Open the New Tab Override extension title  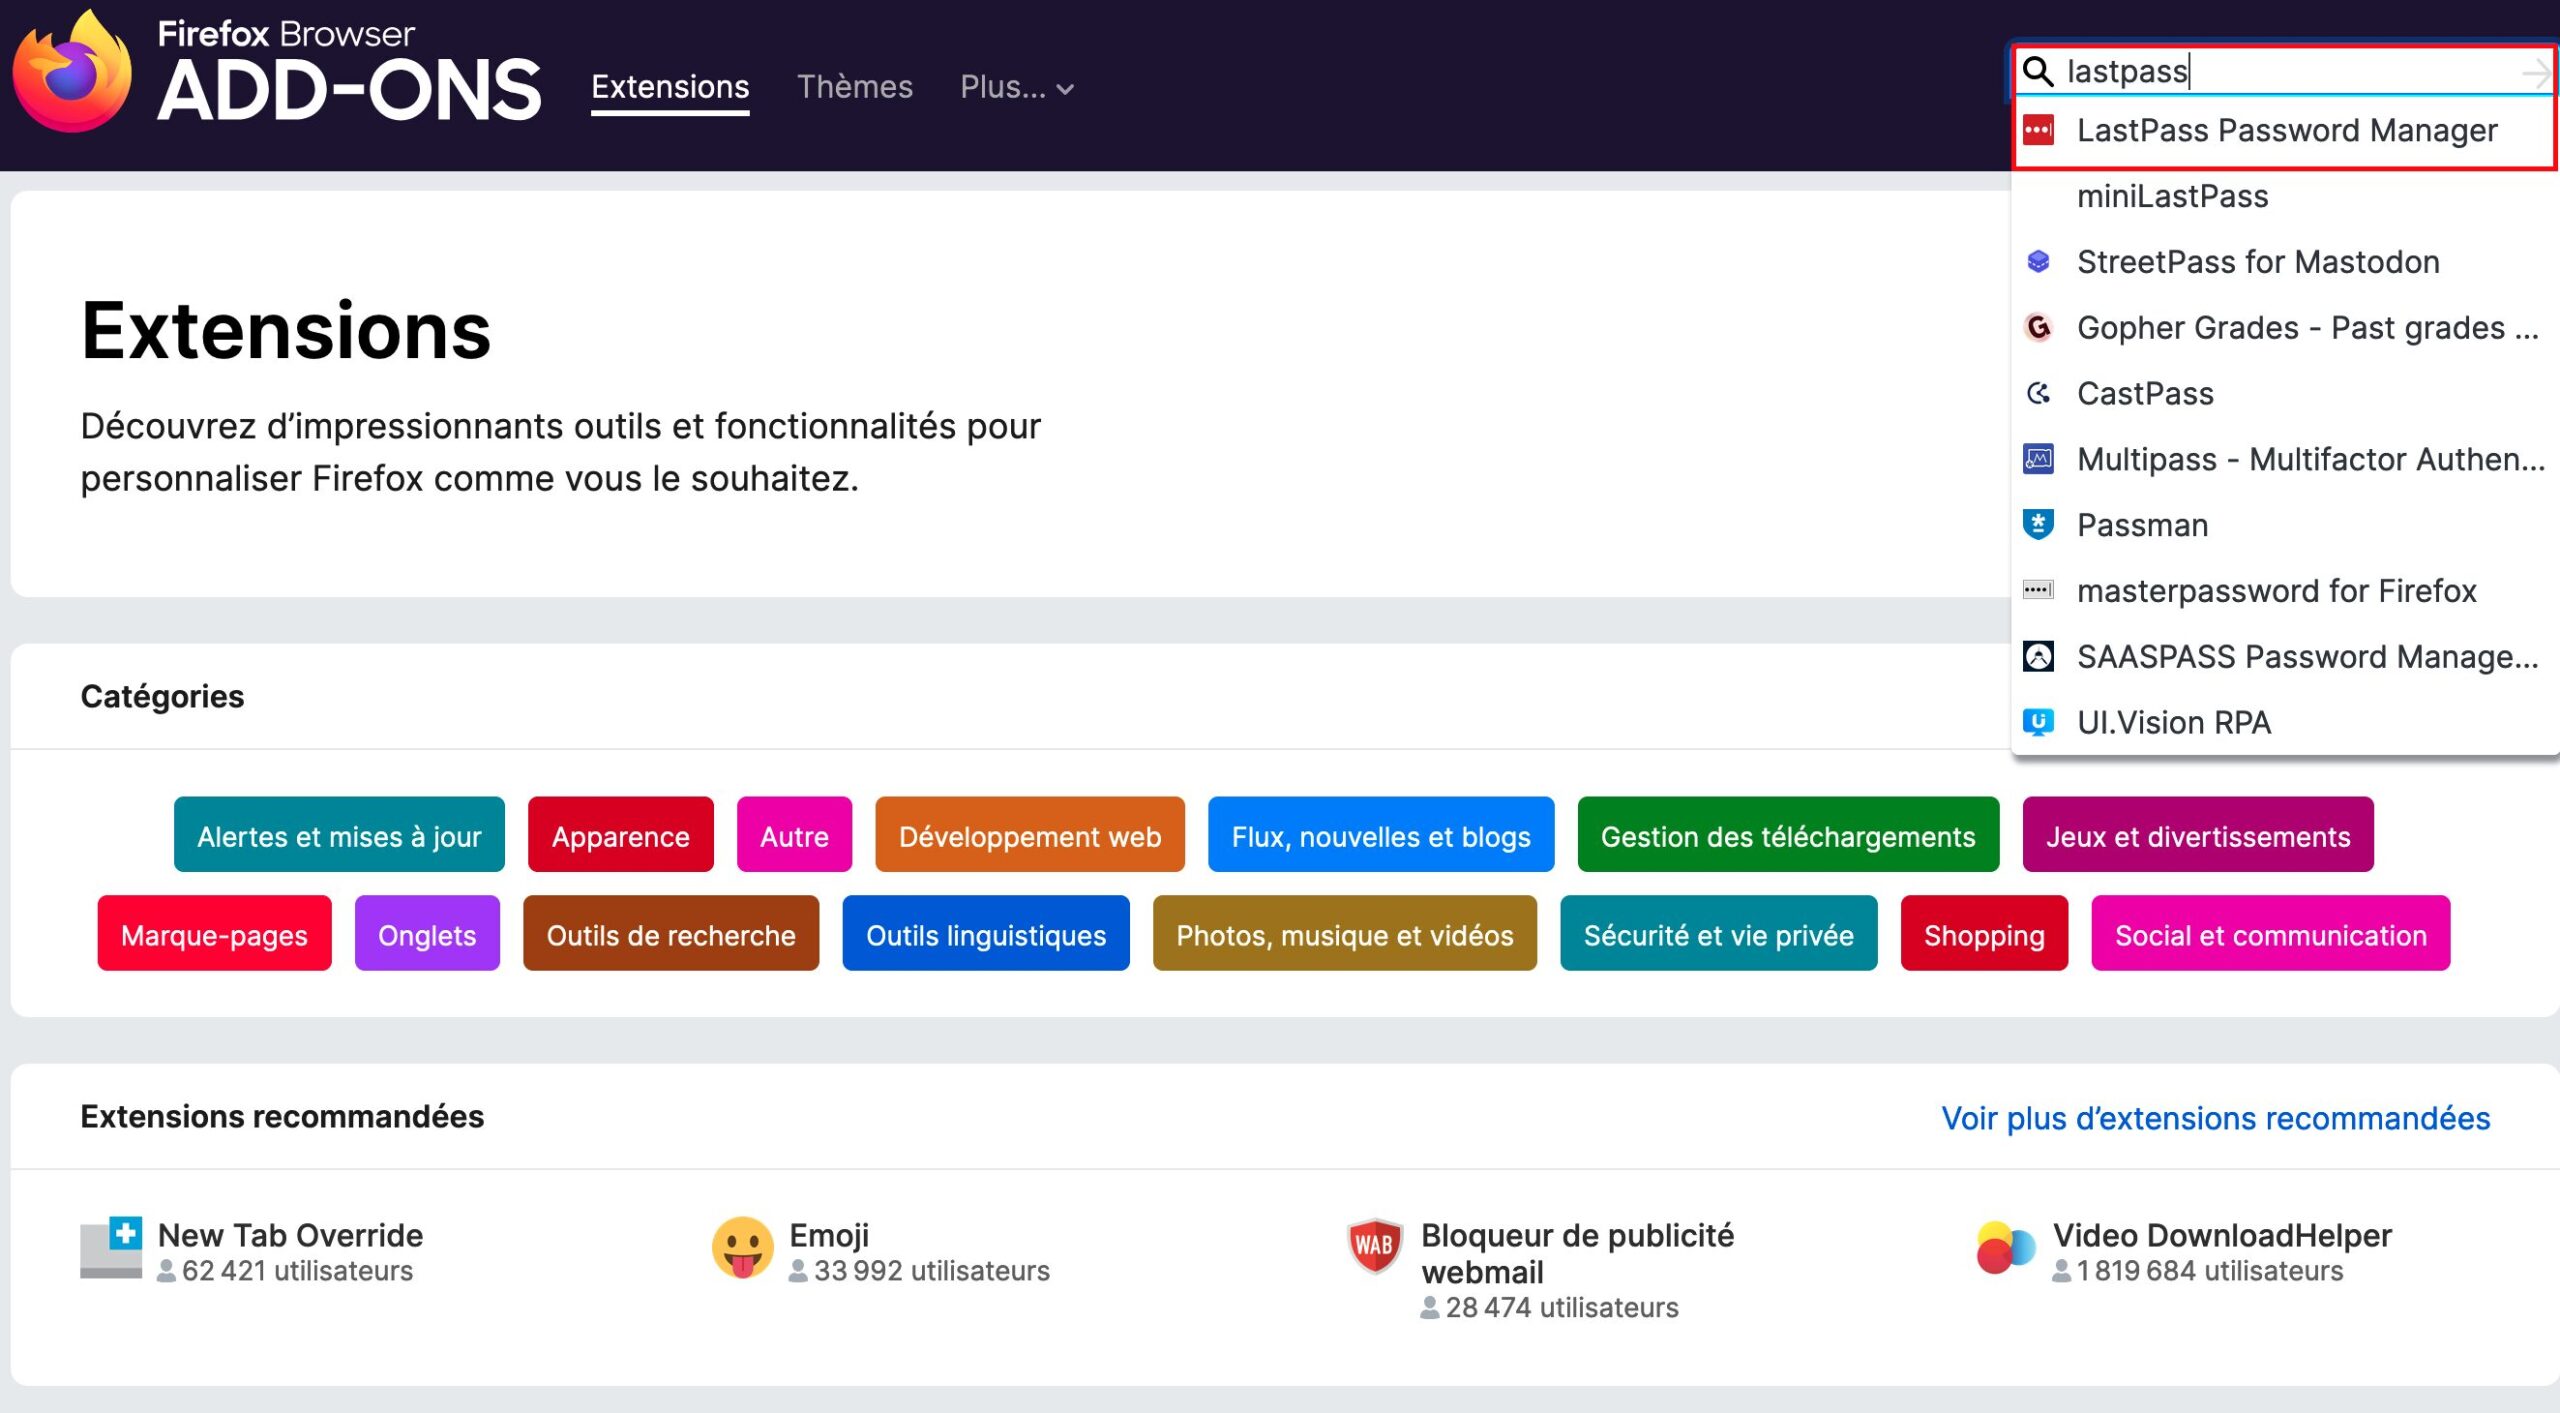pos(291,1235)
